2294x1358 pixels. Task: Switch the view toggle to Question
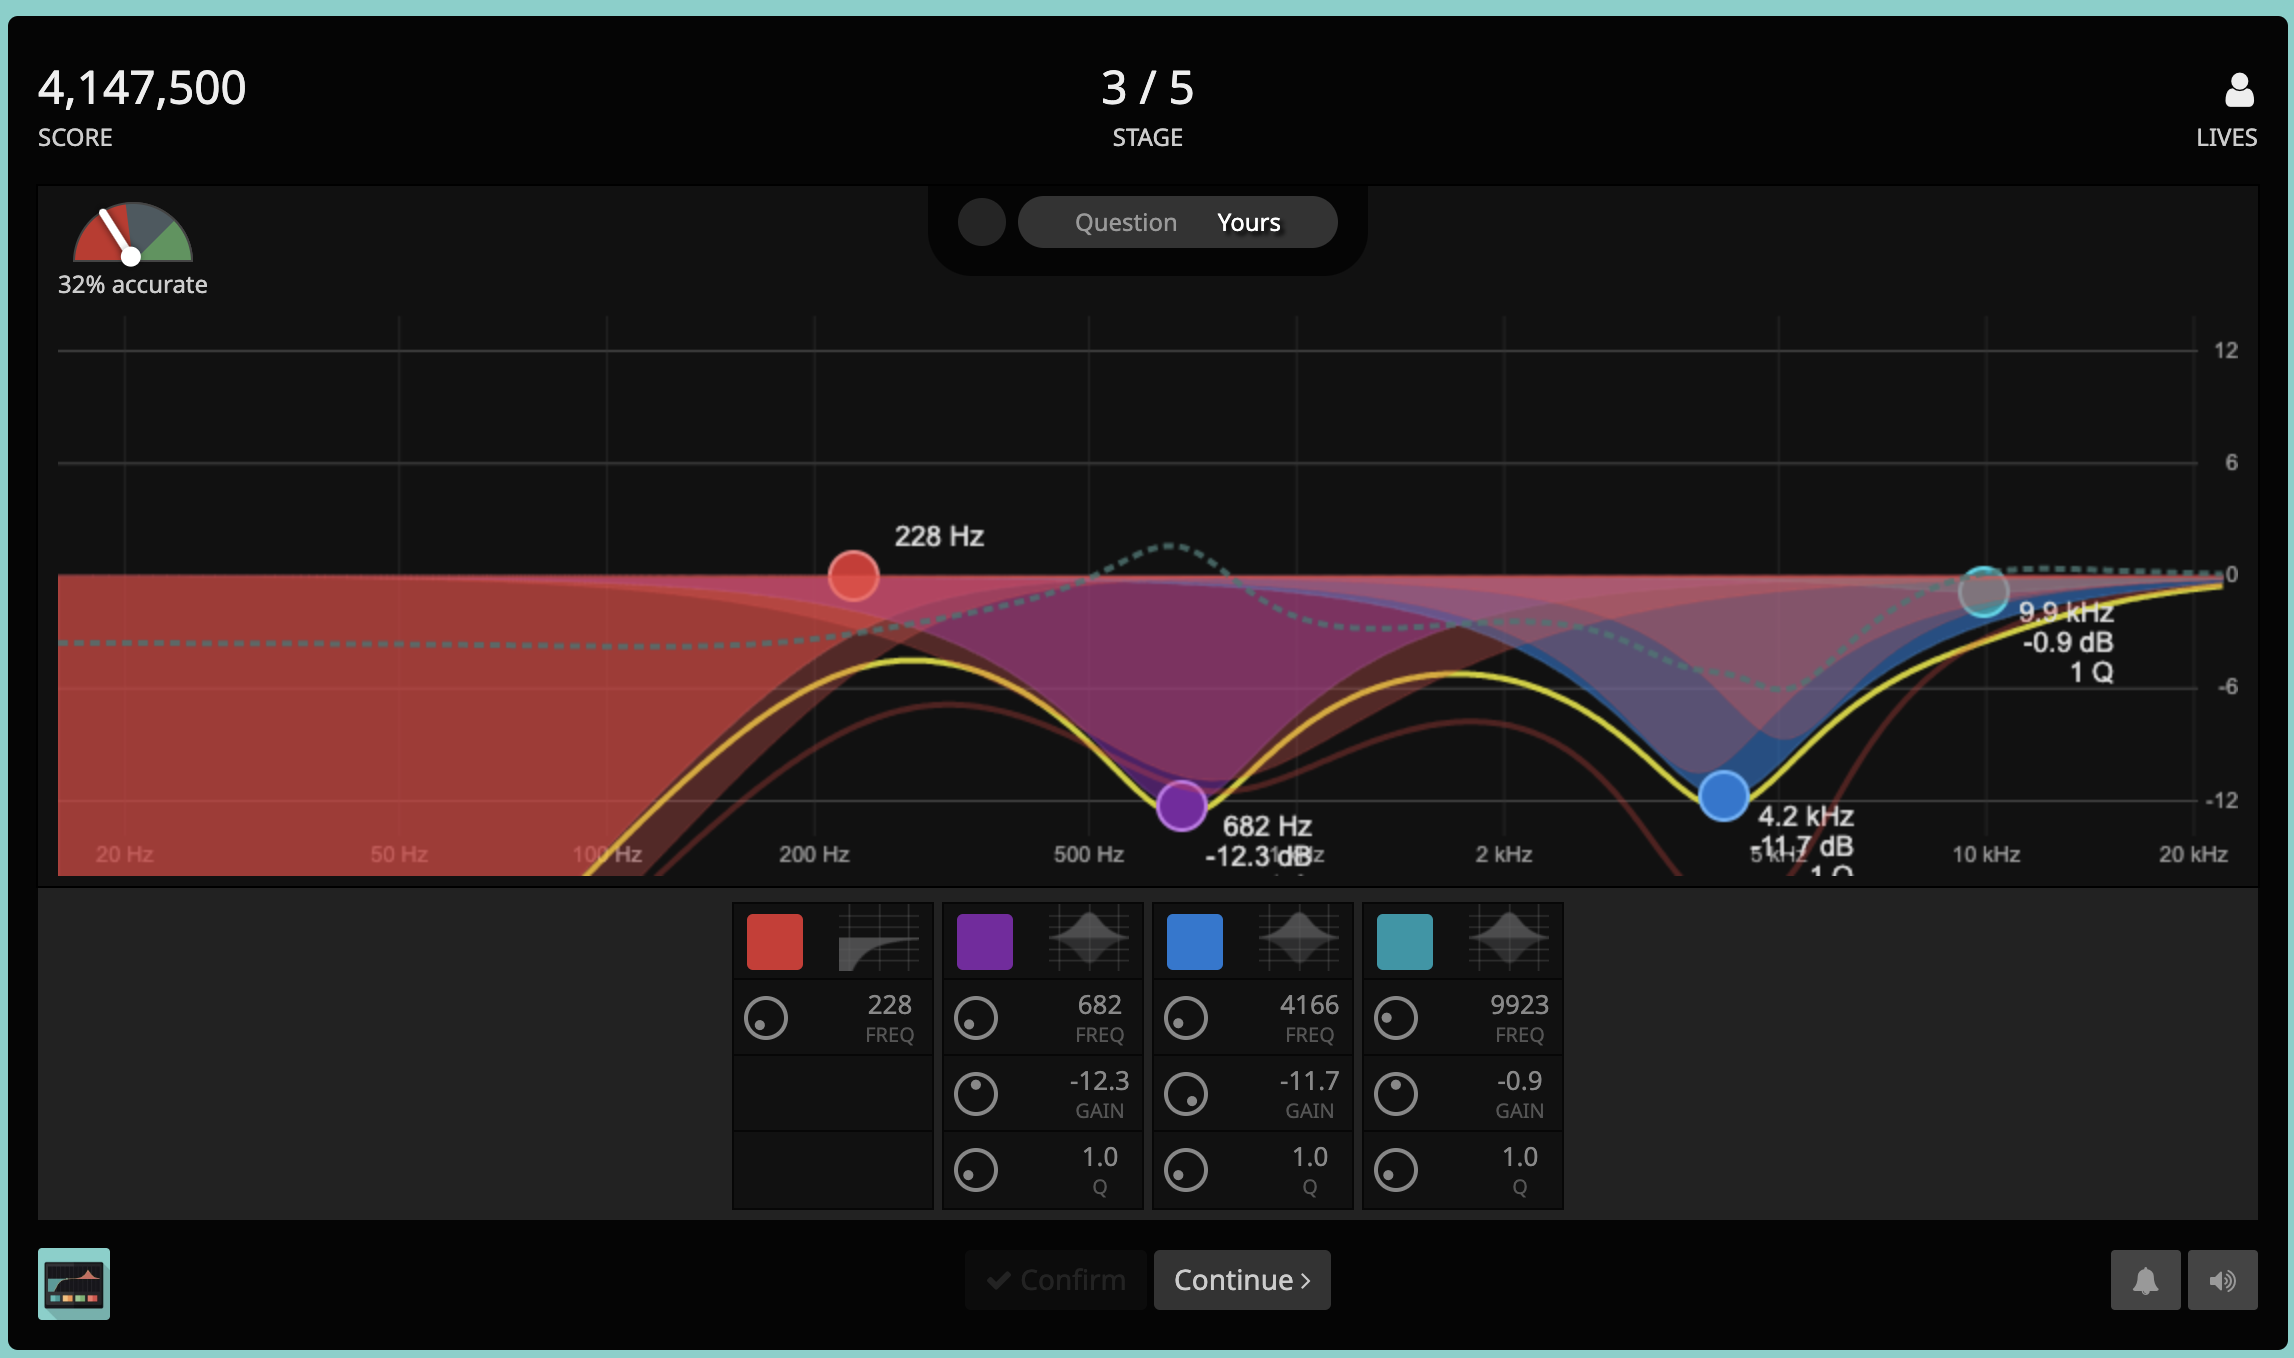(x=1126, y=222)
